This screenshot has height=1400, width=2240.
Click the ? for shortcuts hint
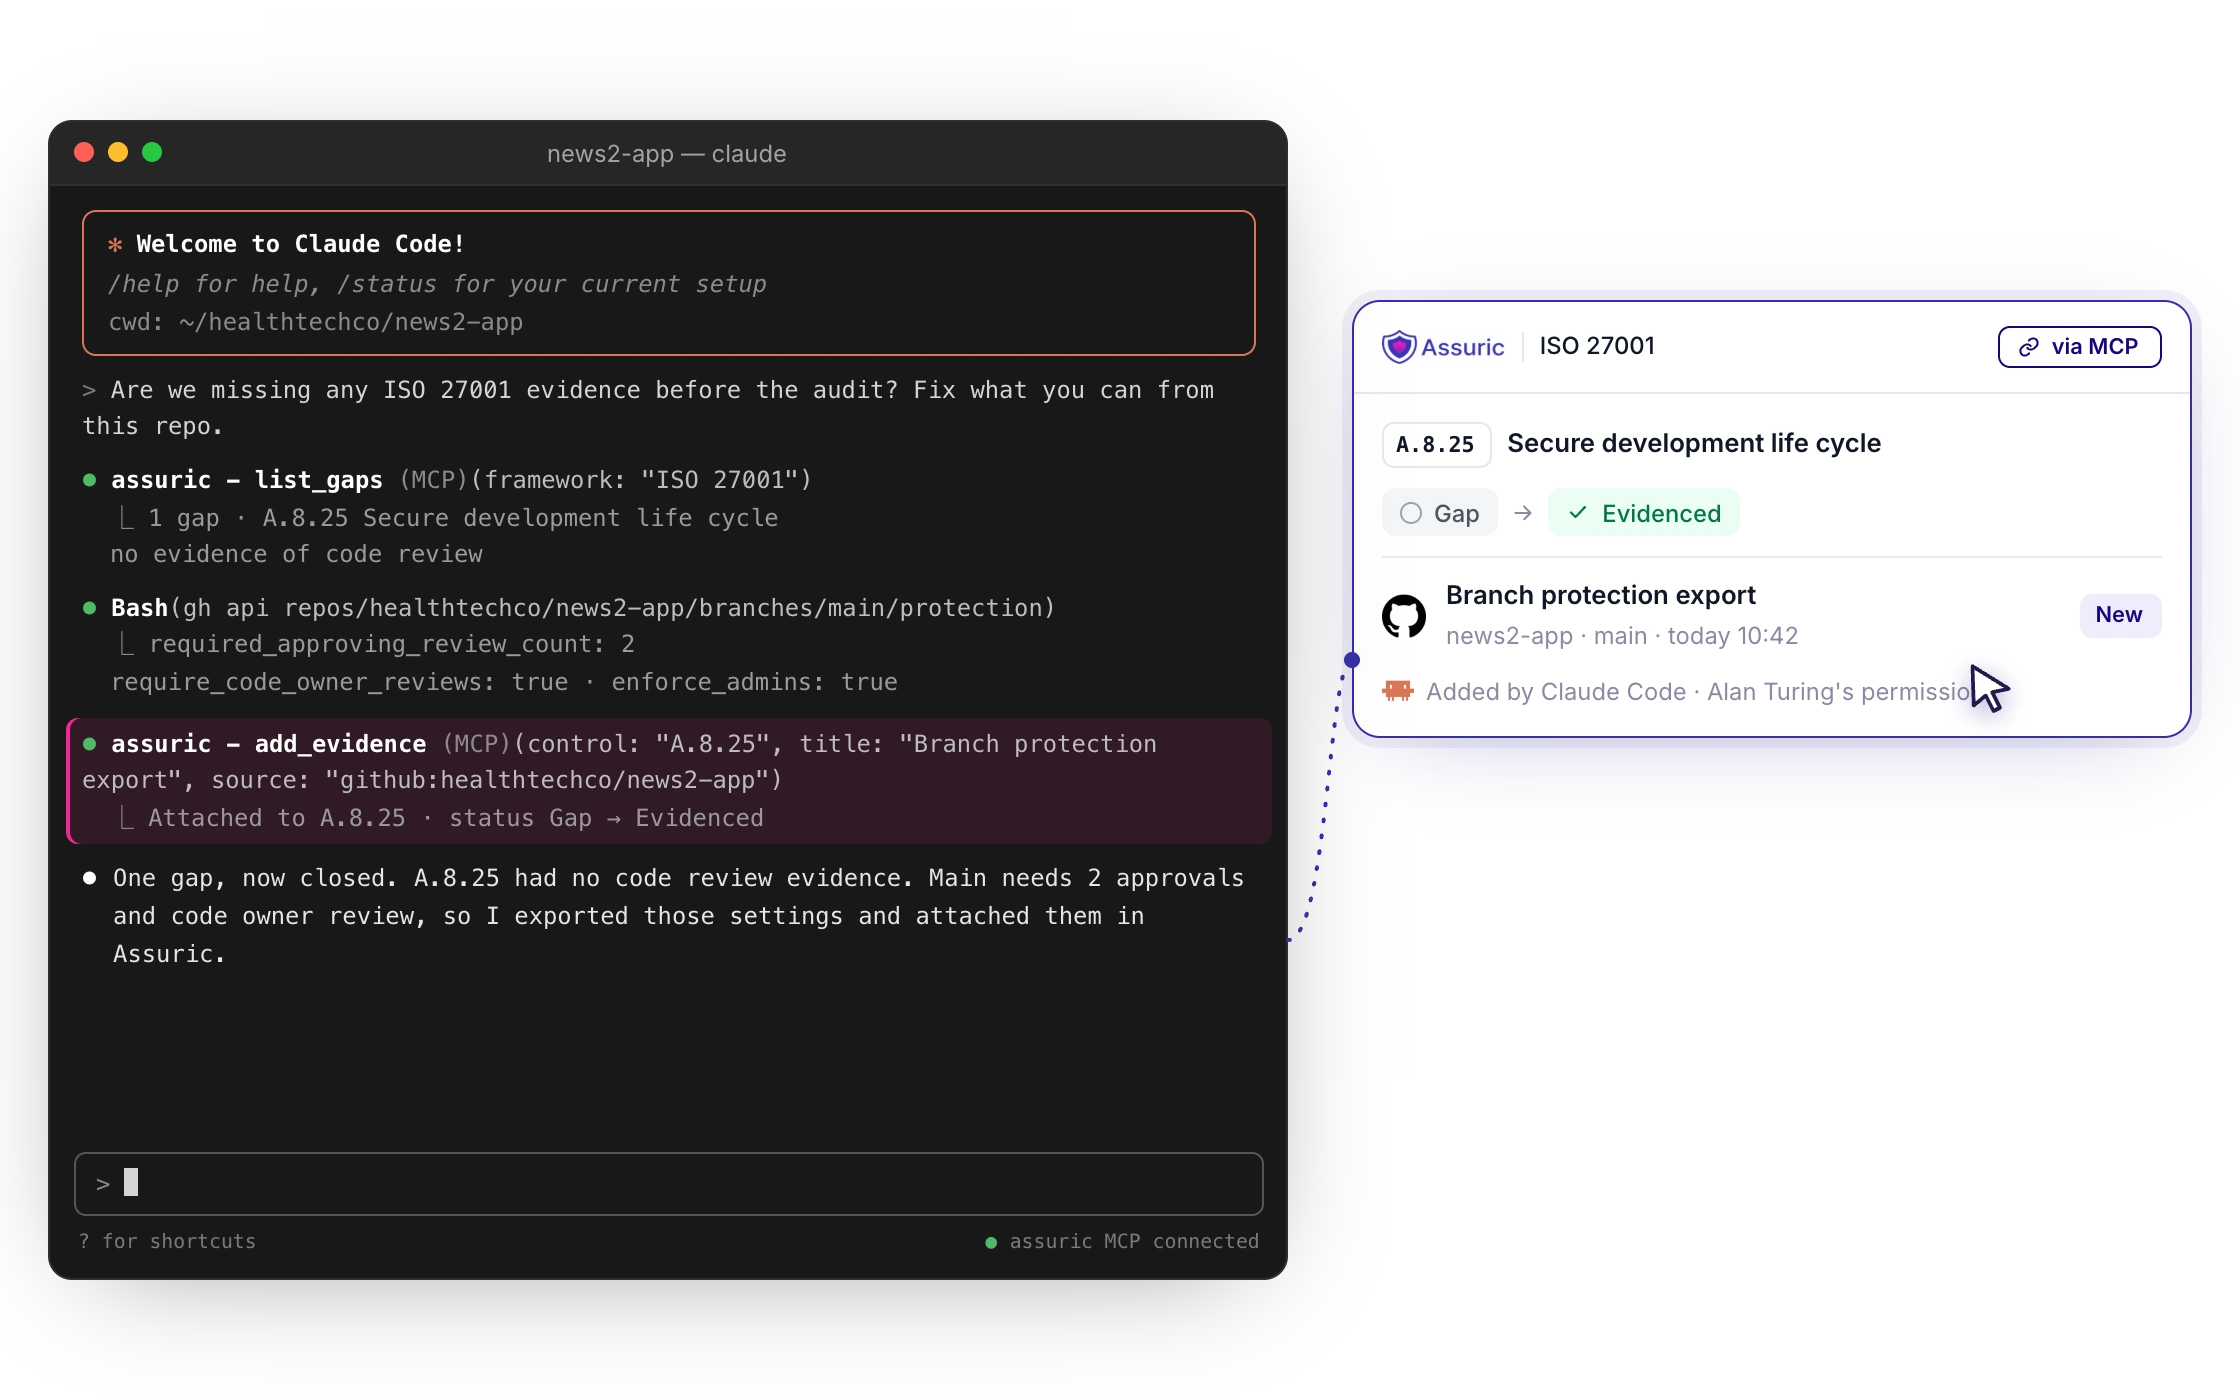pos(167,1241)
